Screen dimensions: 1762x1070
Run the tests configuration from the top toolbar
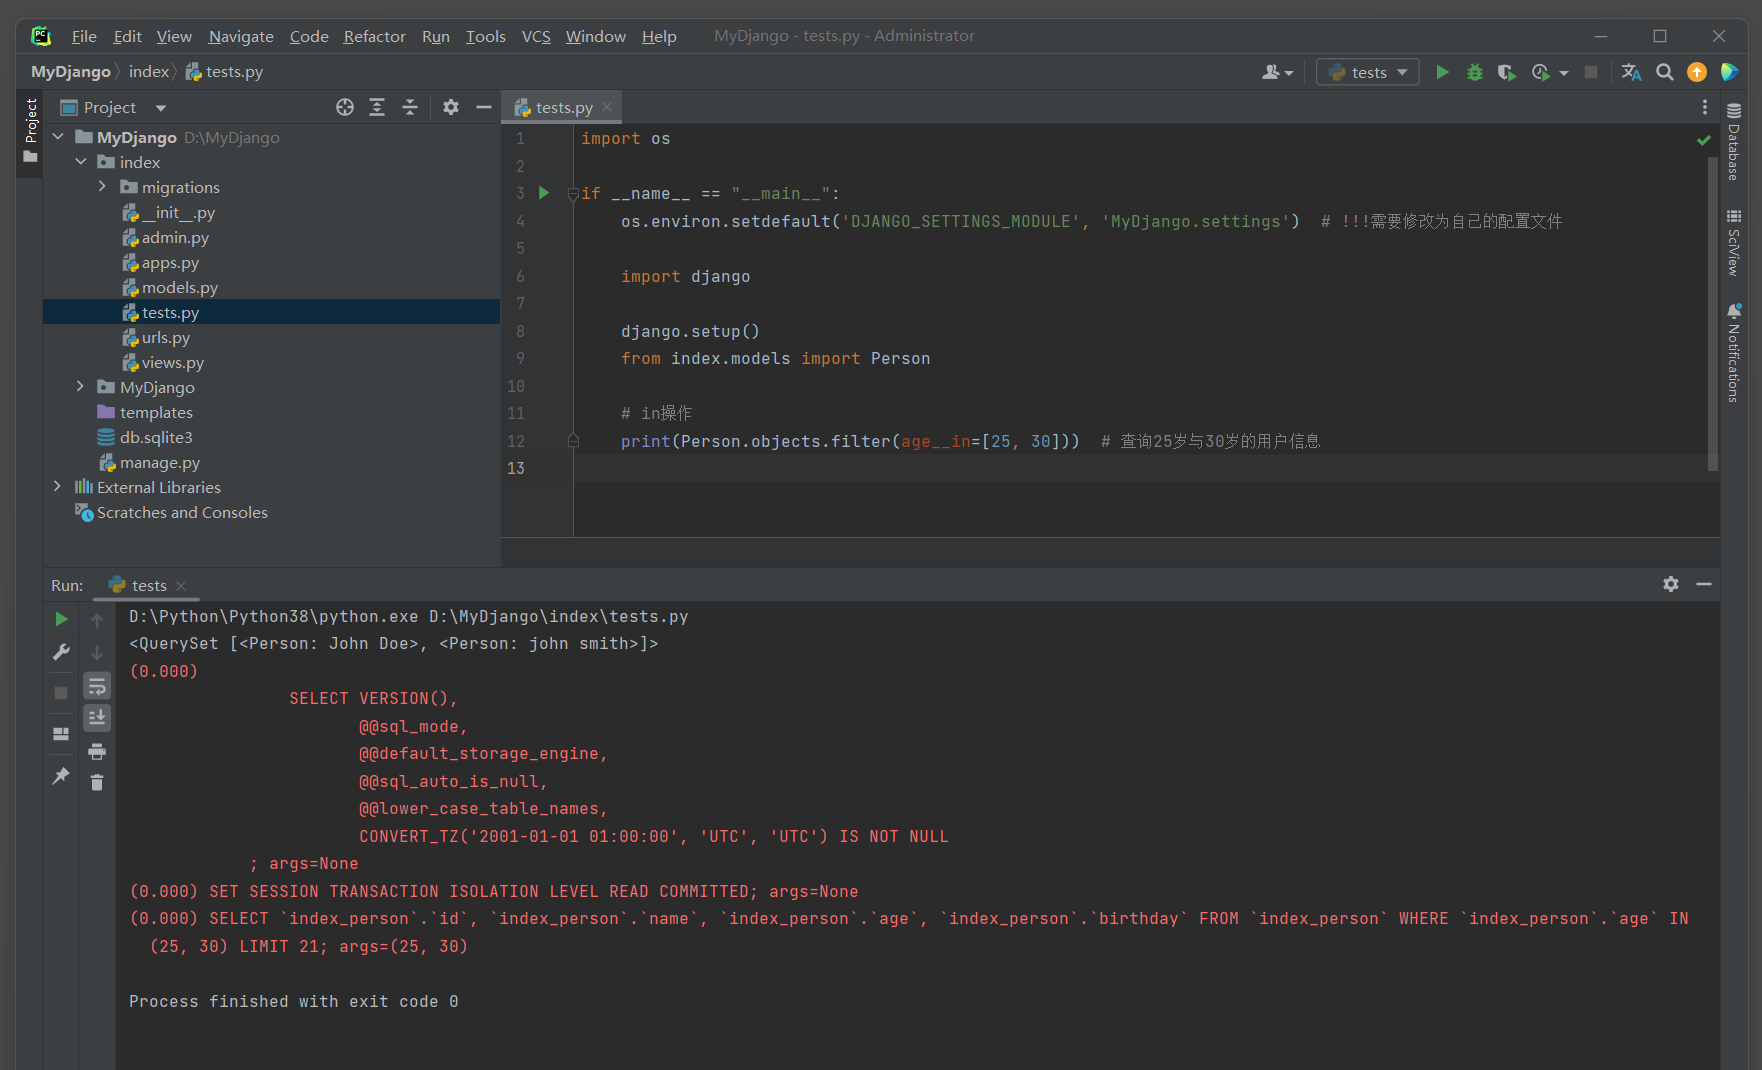click(x=1442, y=72)
